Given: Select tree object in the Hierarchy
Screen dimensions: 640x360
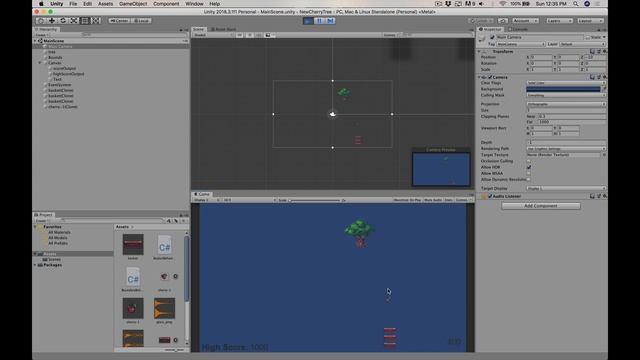Looking at the screenshot, I should [x=52, y=52].
